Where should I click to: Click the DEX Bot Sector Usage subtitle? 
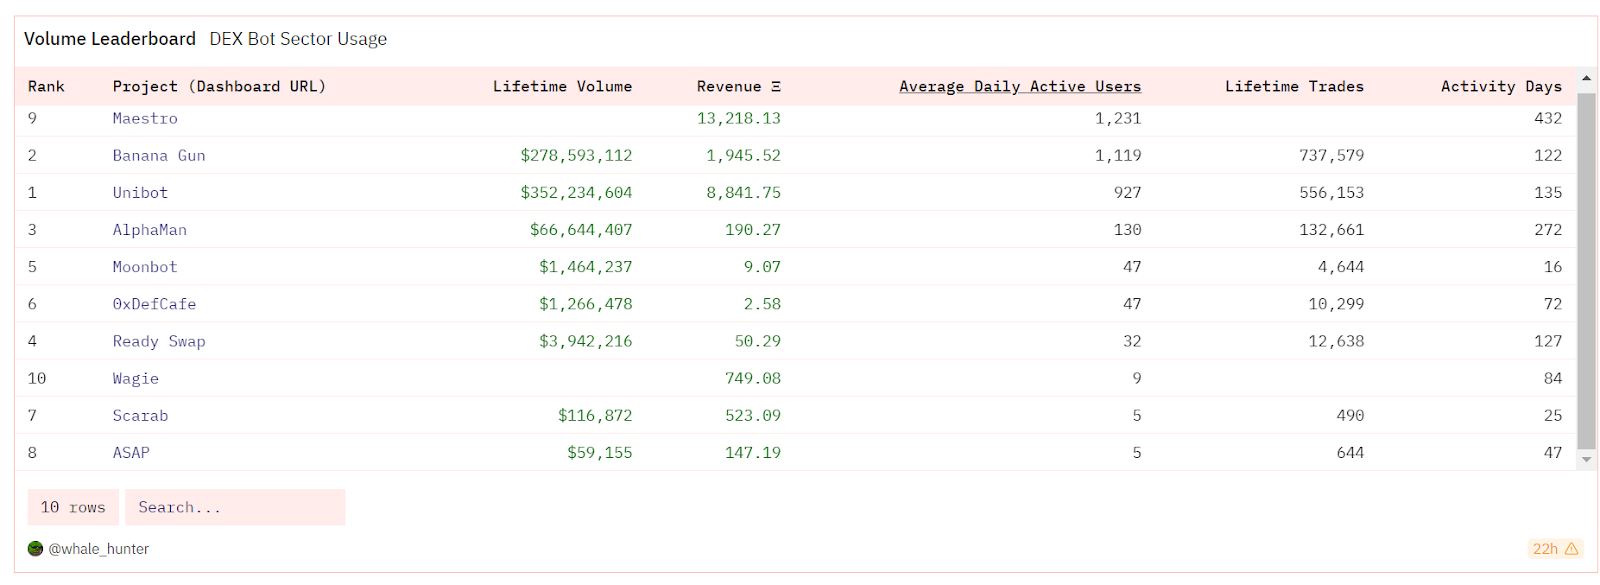point(298,39)
